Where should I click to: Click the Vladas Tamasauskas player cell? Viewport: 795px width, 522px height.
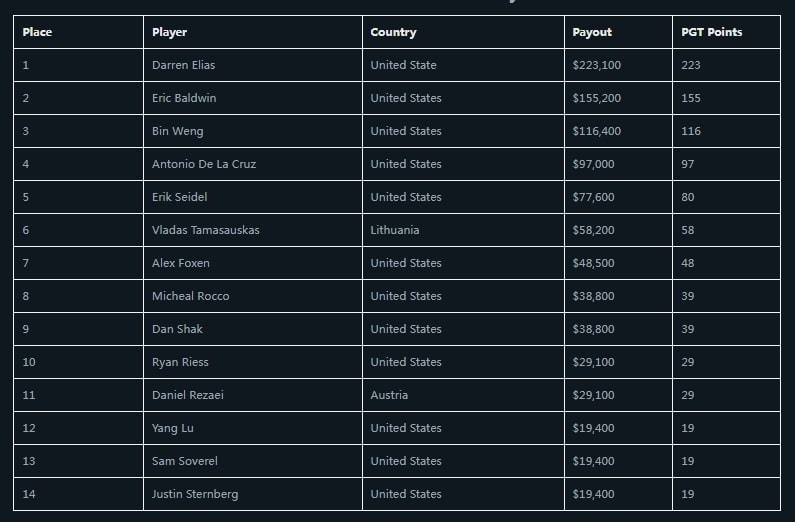click(x=205, y=230)
